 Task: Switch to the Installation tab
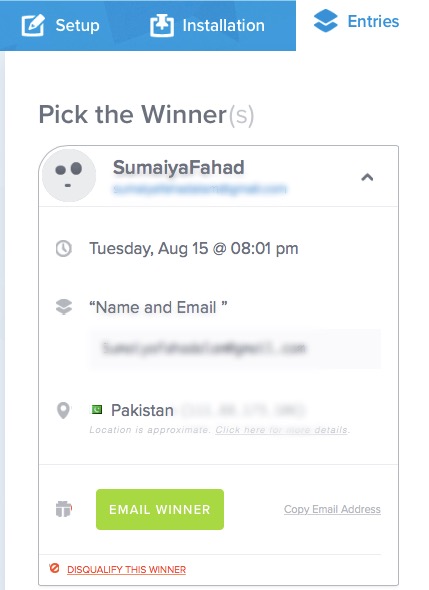pyautogui.click(x=207, y=25)
